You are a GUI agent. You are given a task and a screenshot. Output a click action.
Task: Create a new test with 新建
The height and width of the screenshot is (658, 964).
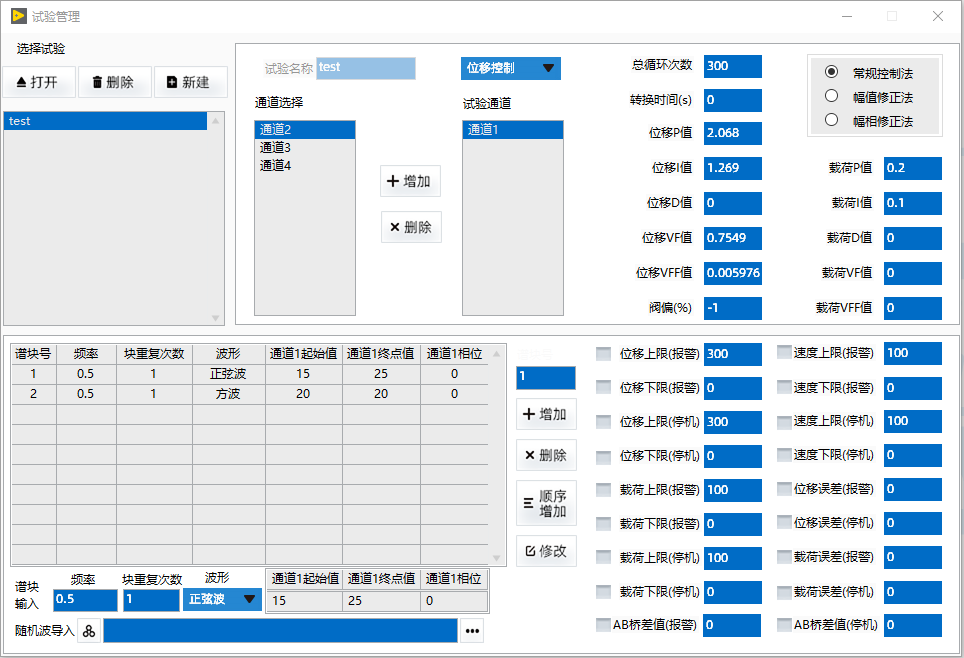click(x=190, y=82)
